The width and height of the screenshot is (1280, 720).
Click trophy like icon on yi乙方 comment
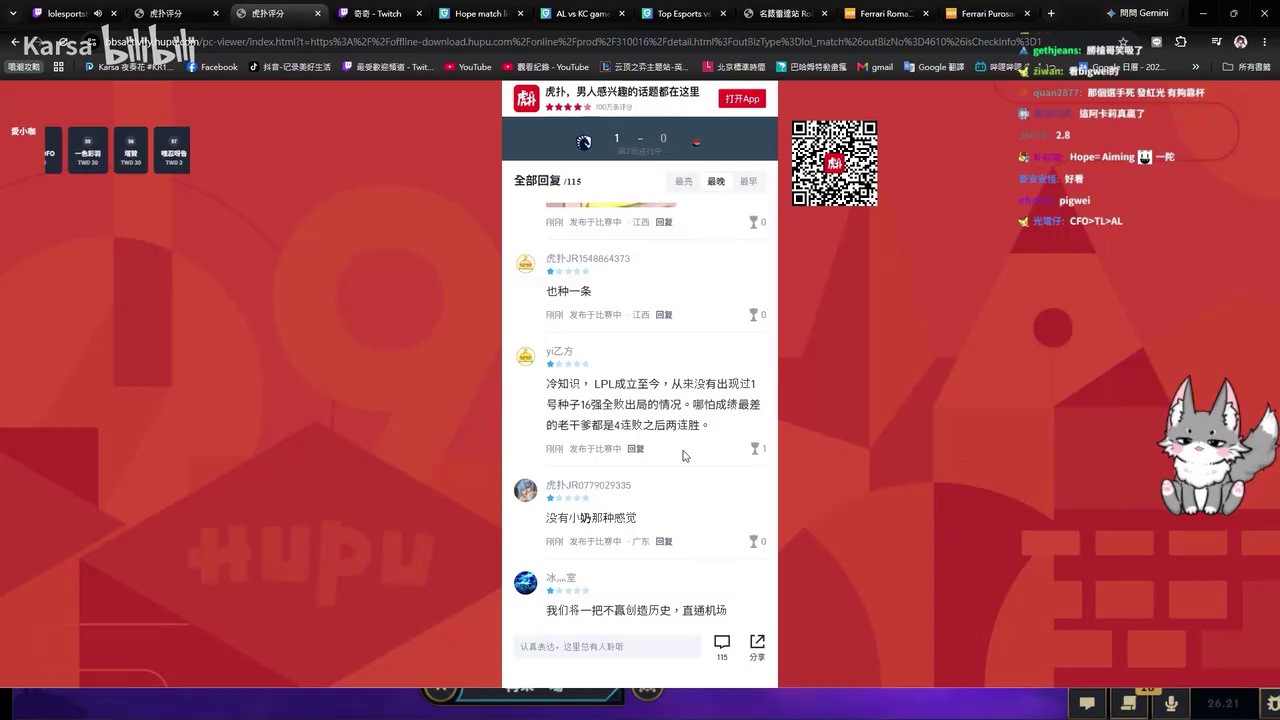tap(754, 449)
